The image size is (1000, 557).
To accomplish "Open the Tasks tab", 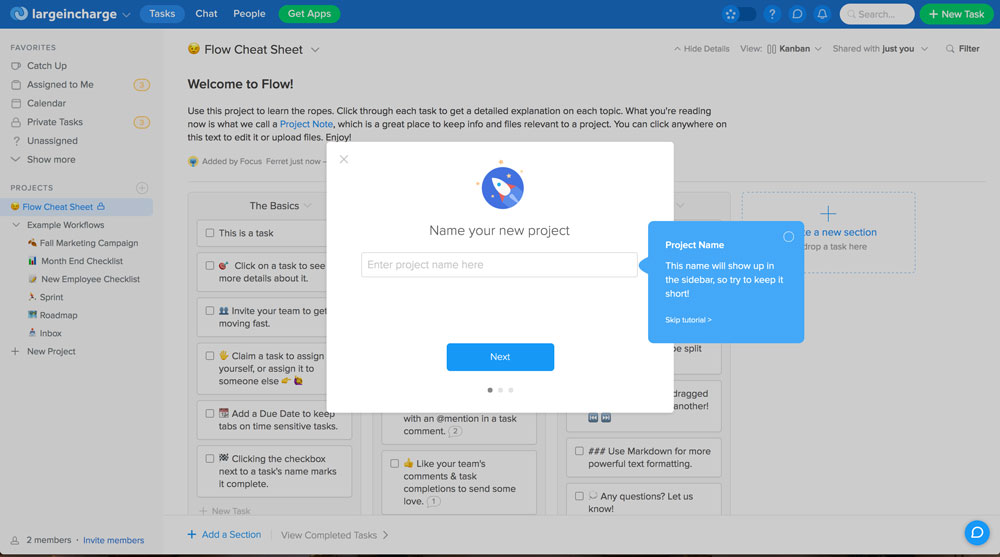I will point(162,13).
